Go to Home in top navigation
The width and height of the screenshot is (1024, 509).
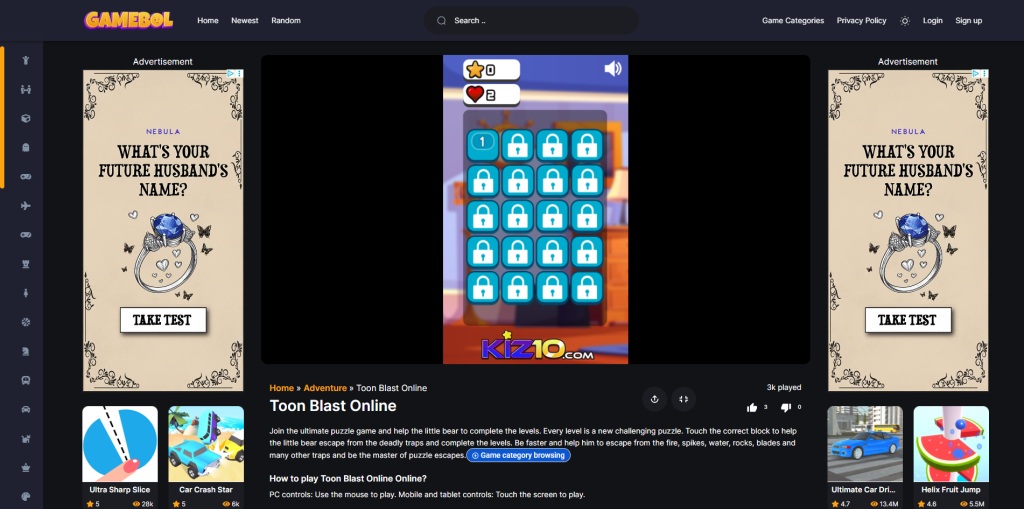(x=208, y=20)
